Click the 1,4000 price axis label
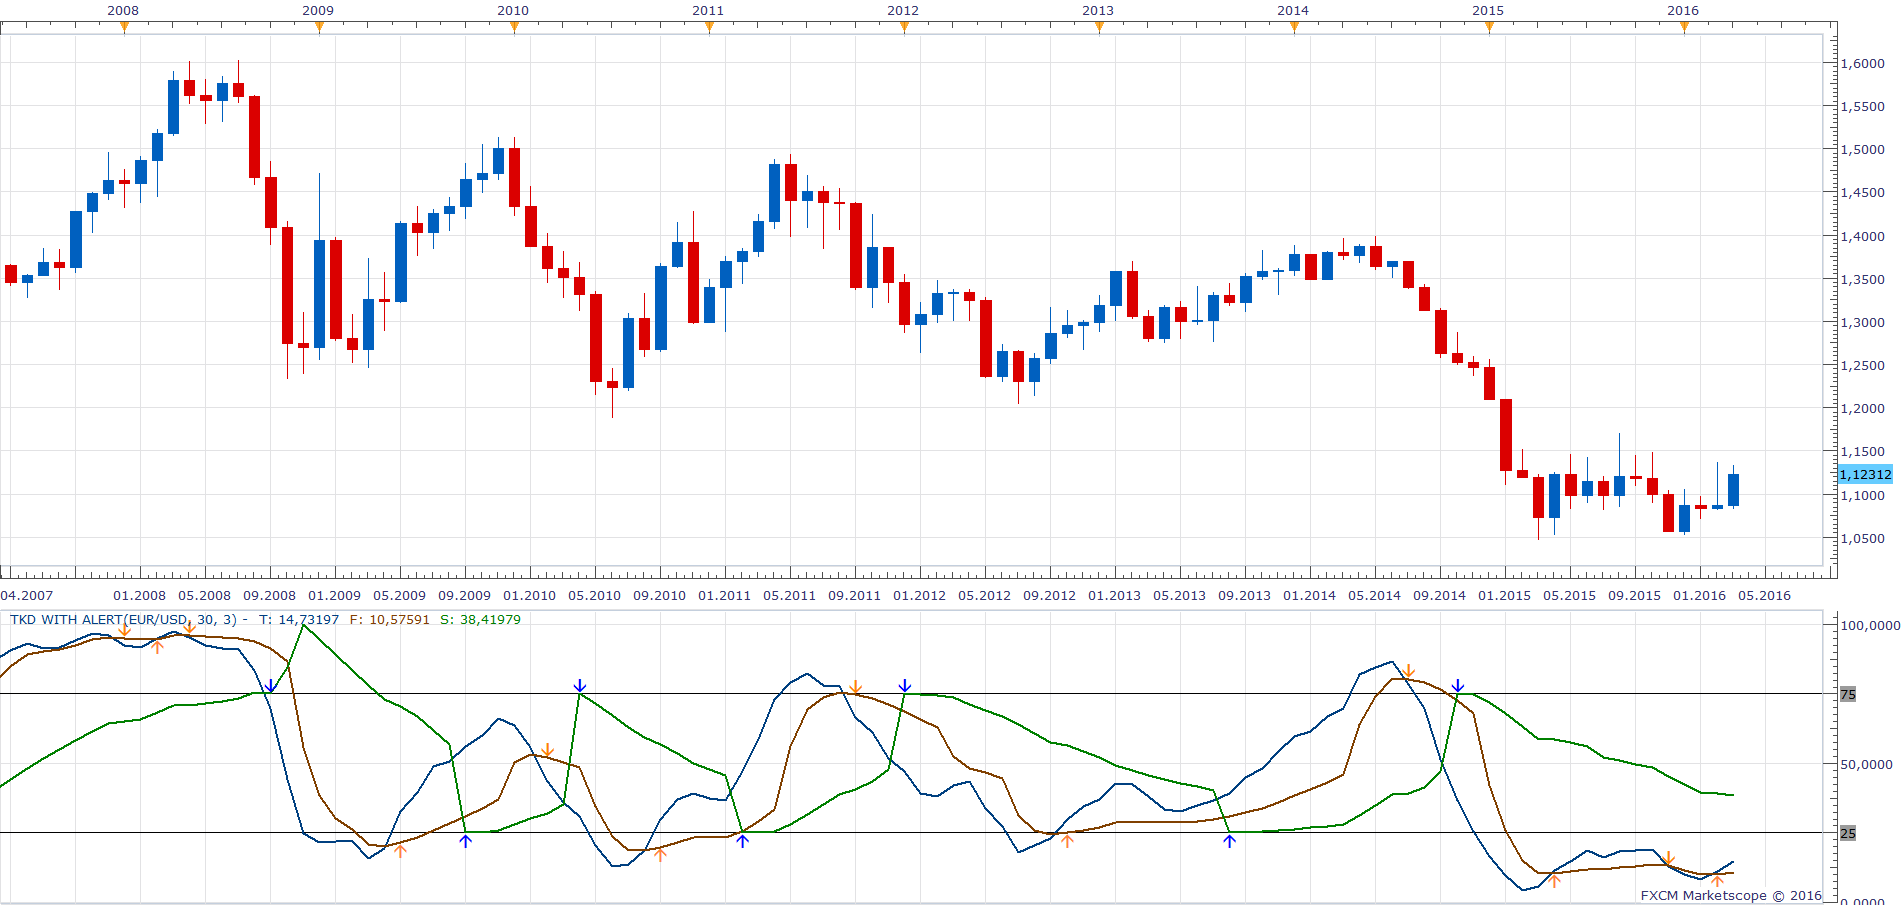The width and height of the screenshot is (1903, 905). [1863, 237]
